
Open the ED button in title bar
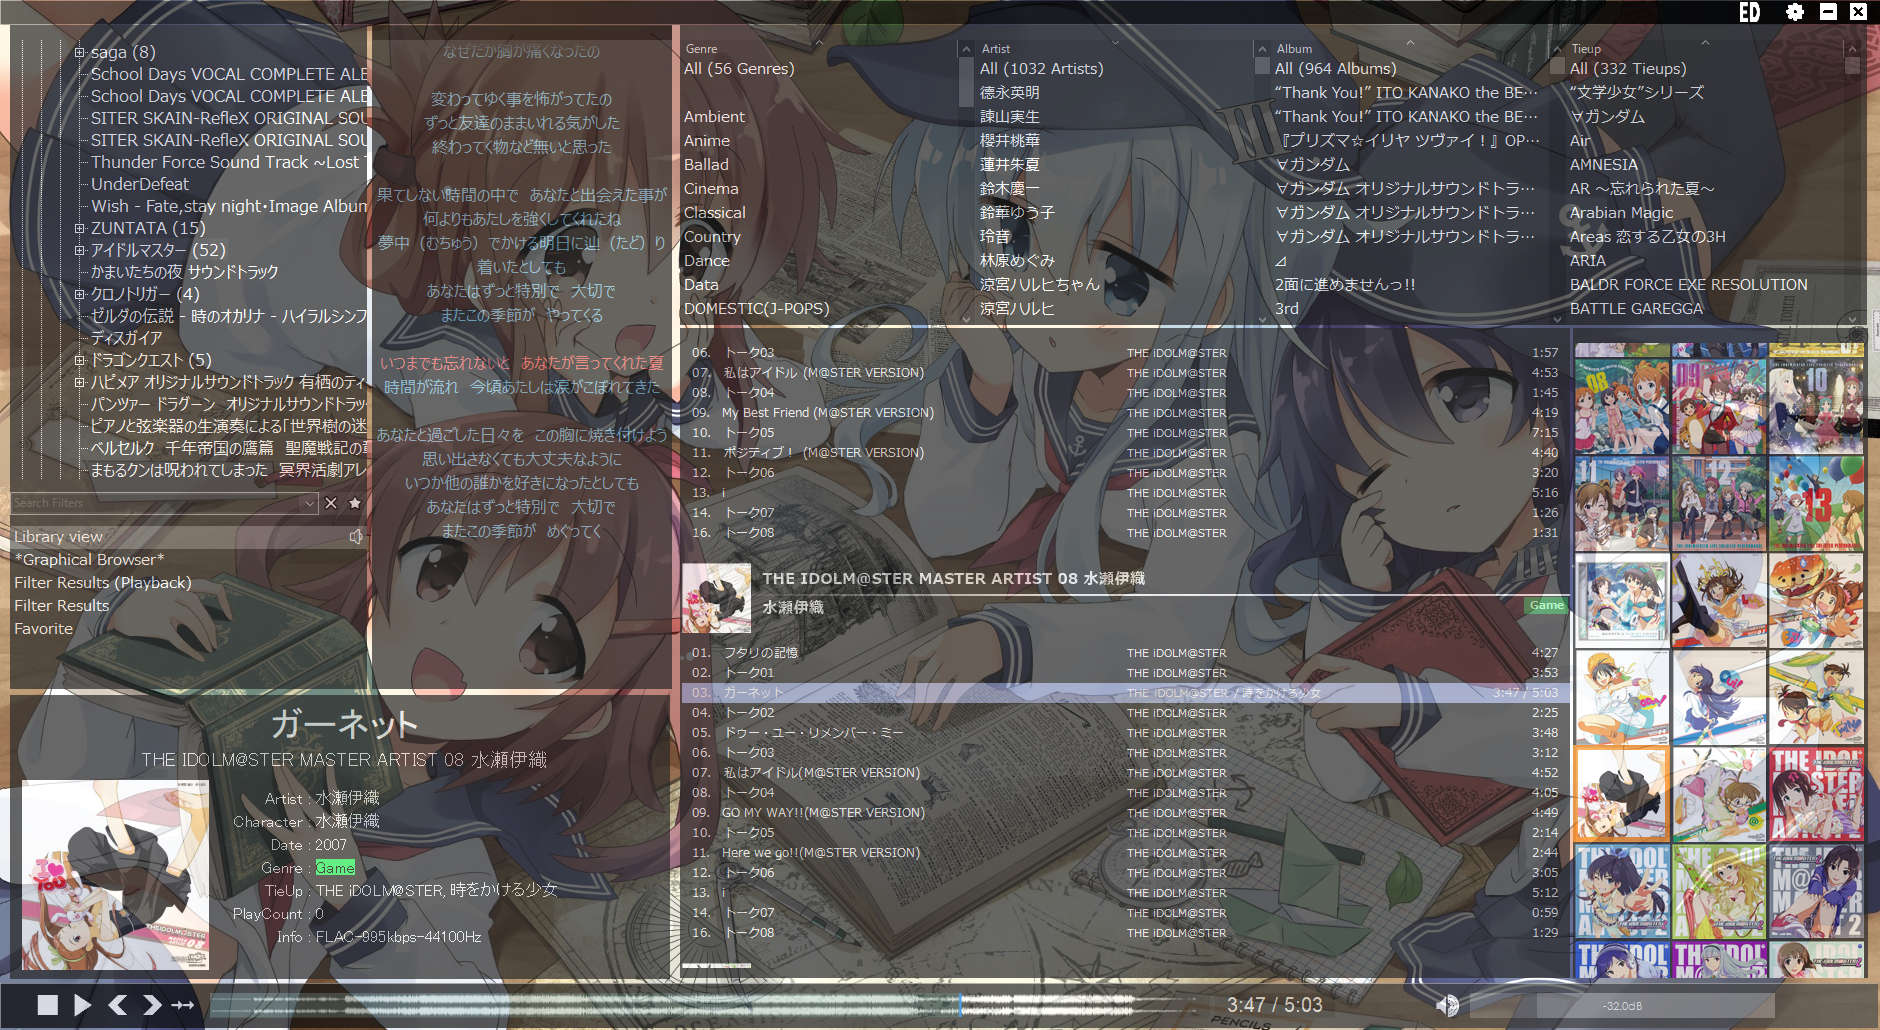tap(1749, 12)
